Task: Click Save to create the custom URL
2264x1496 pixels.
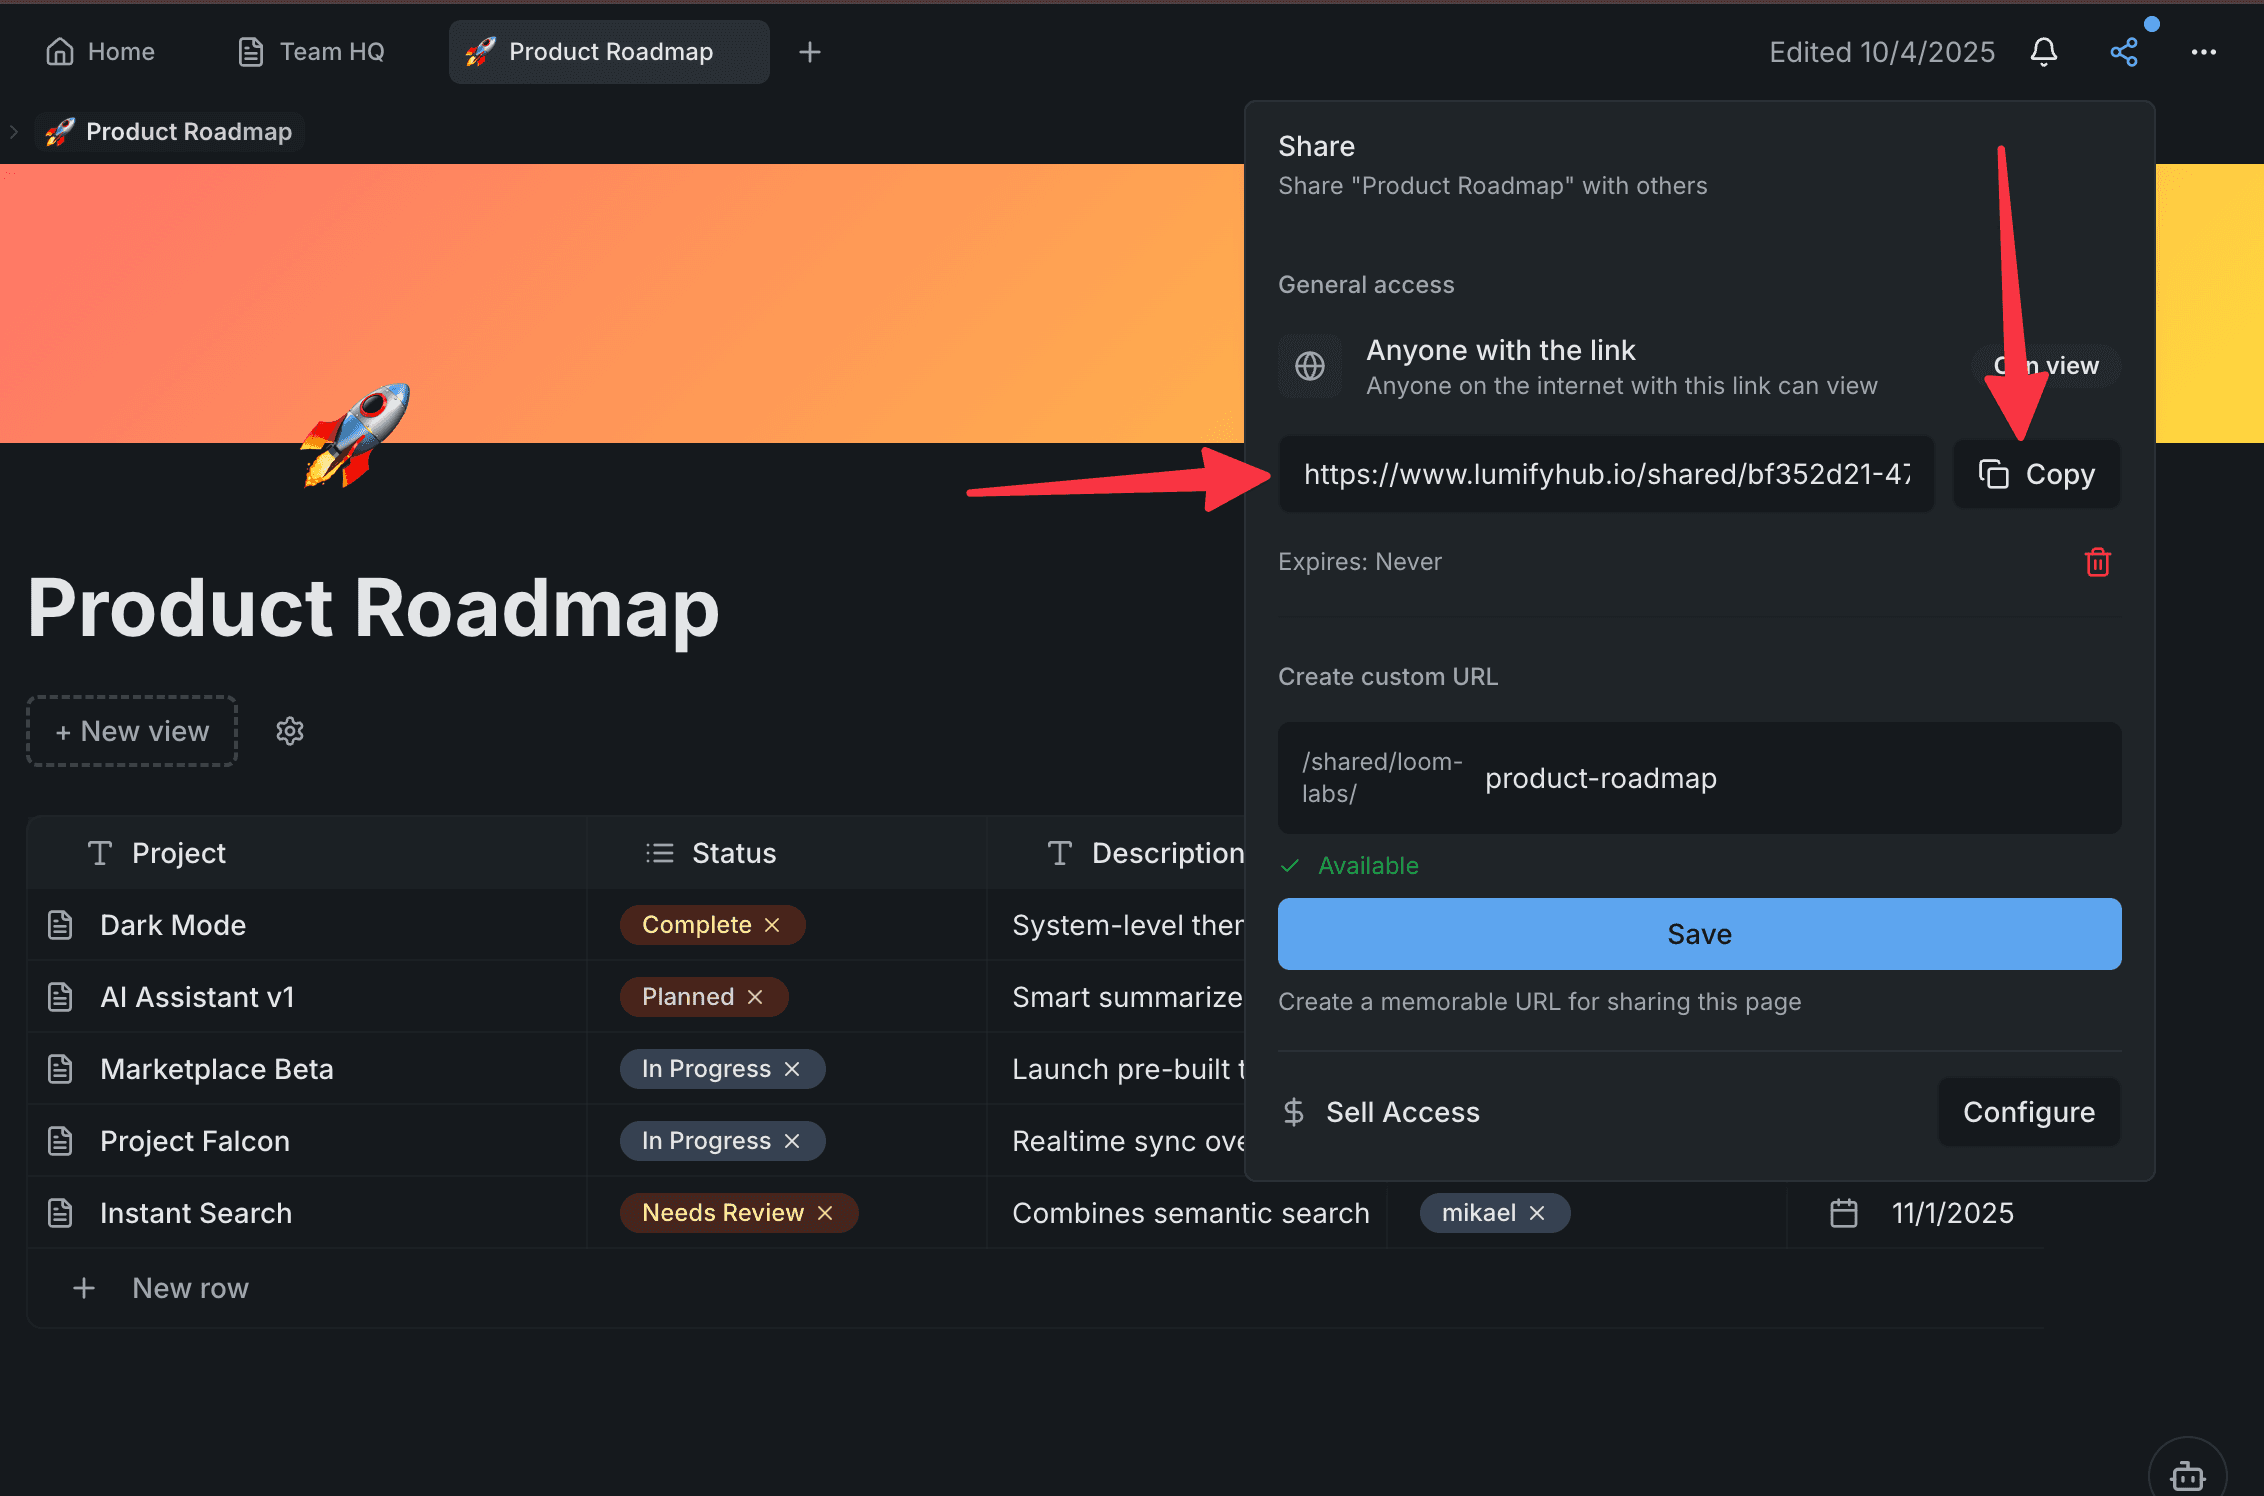Action: click(1698, 933)
